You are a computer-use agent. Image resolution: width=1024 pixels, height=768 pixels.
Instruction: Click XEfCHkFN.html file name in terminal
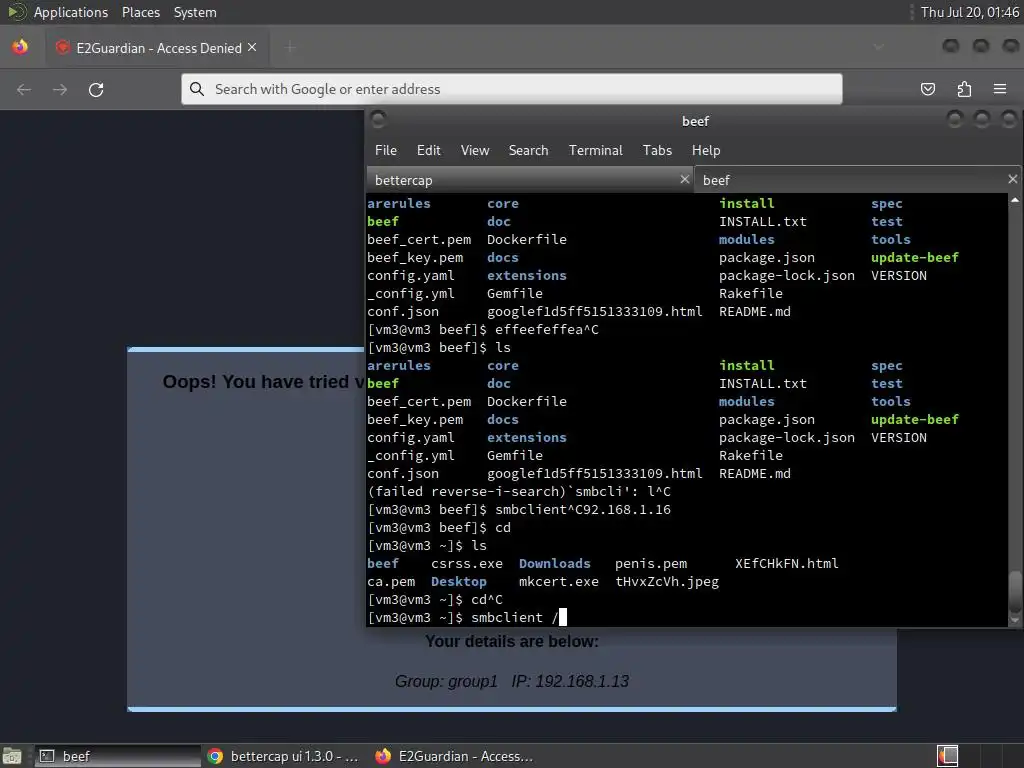(x=786, y=564)
